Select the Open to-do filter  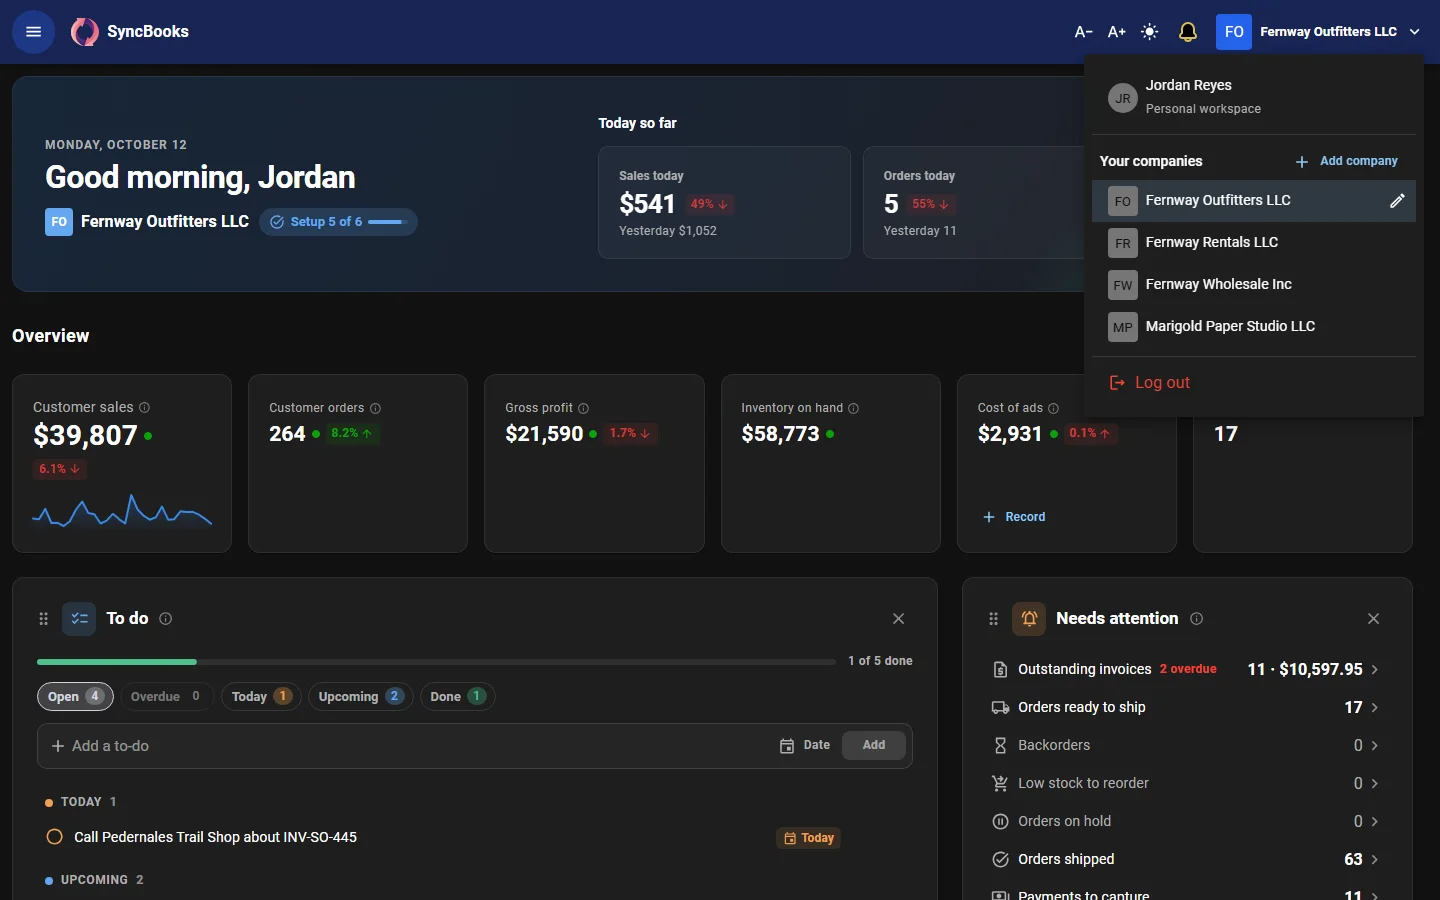pos(76,697)
